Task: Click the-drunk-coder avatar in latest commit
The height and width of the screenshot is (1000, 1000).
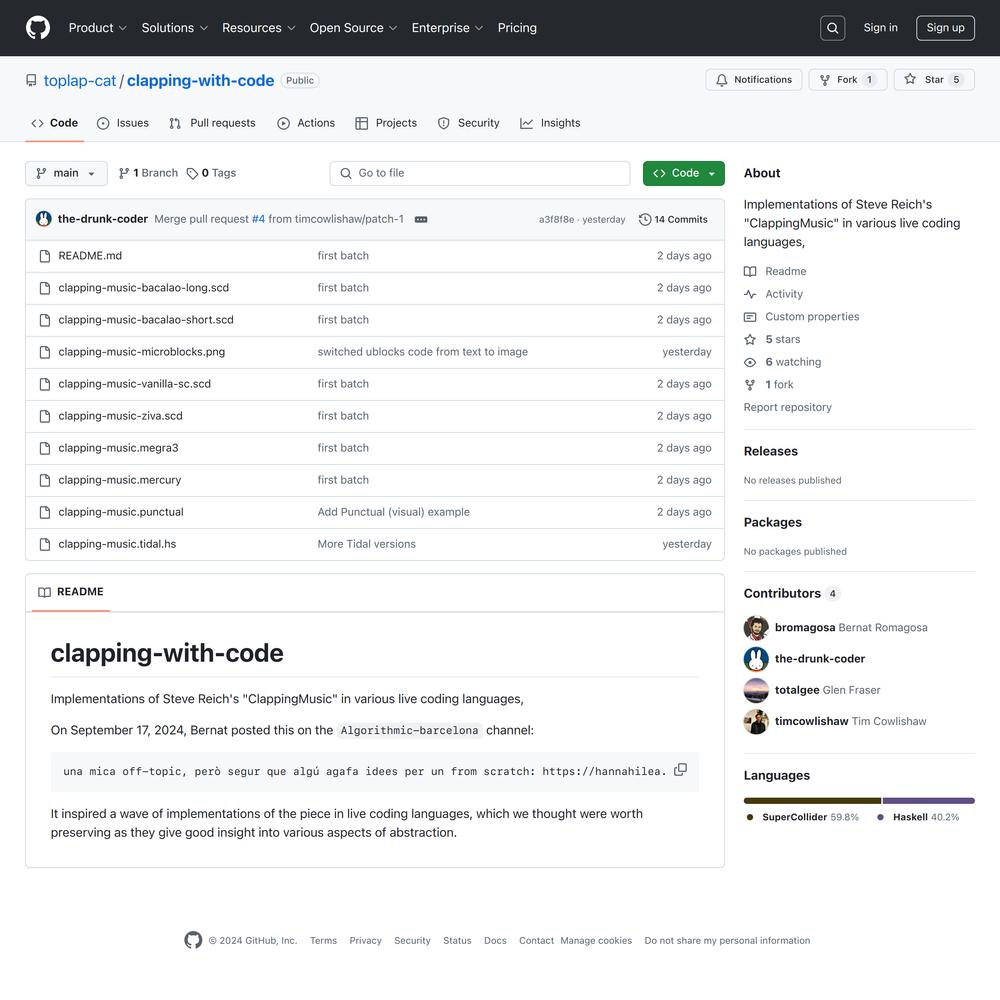Action: [x=43, y=219]
